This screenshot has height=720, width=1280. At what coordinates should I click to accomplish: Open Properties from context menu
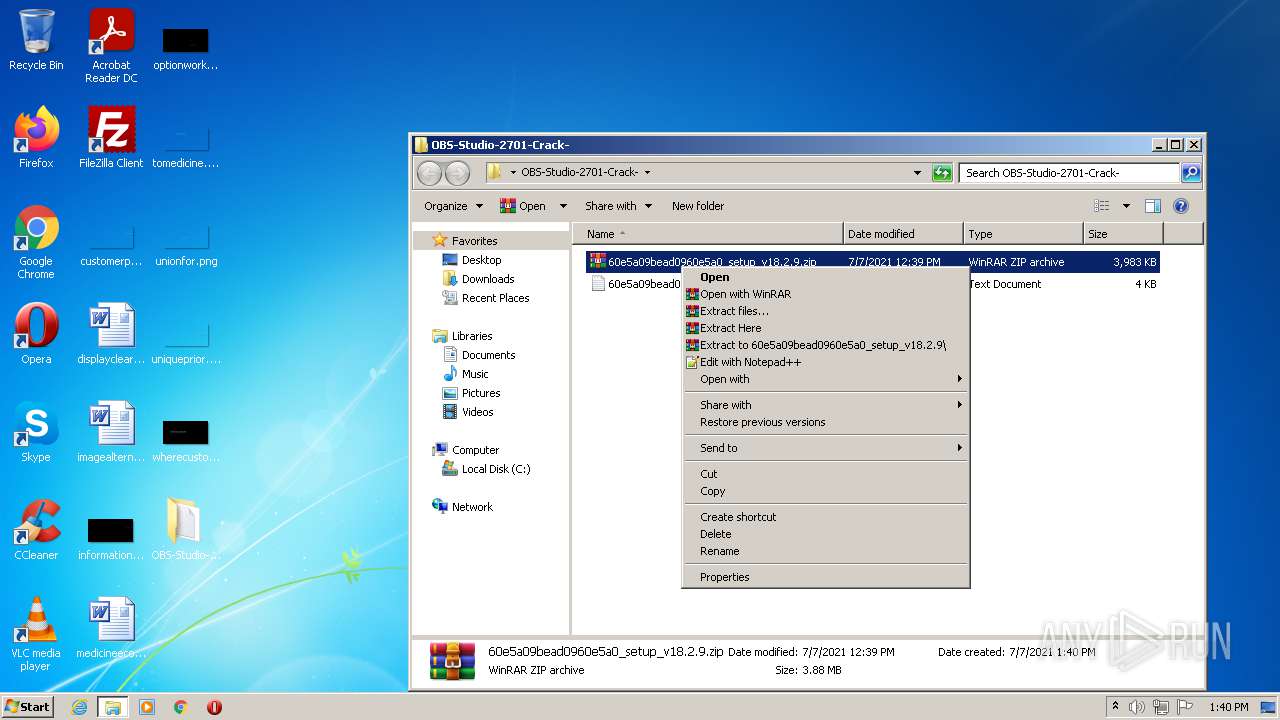tap(825, 577)
